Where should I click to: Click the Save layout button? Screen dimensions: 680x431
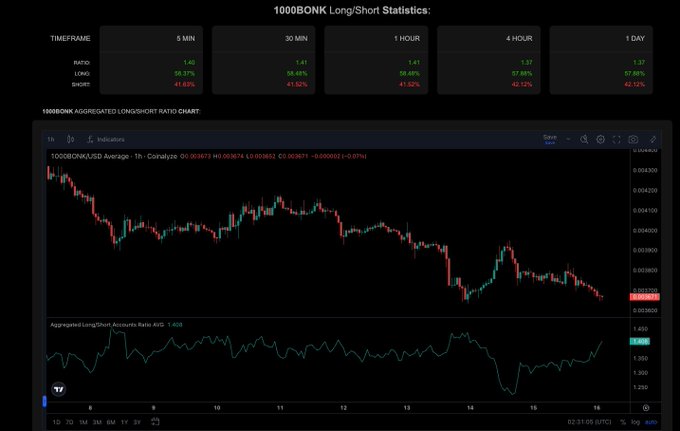(x=549, y=139)
